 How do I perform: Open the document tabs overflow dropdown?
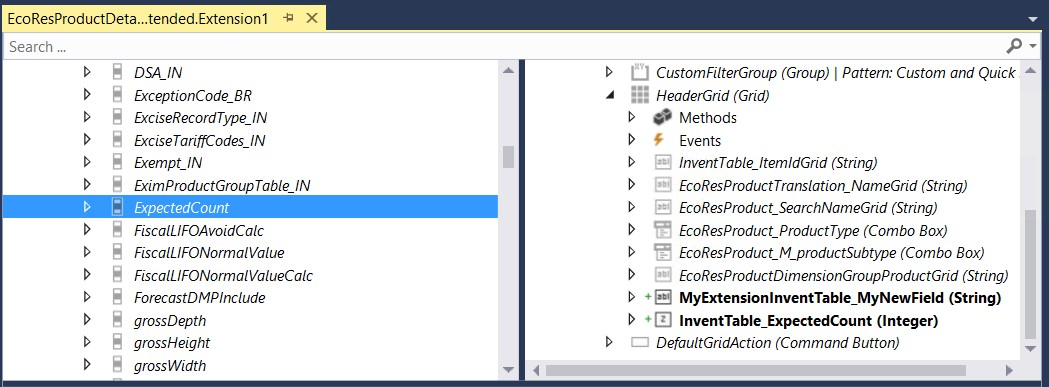click(x=1034, y=20)
